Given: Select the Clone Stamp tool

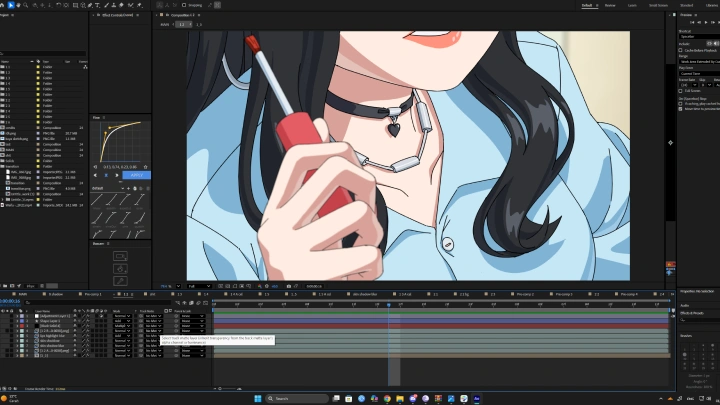Looking at the screenshot, I should pos(114,5).
